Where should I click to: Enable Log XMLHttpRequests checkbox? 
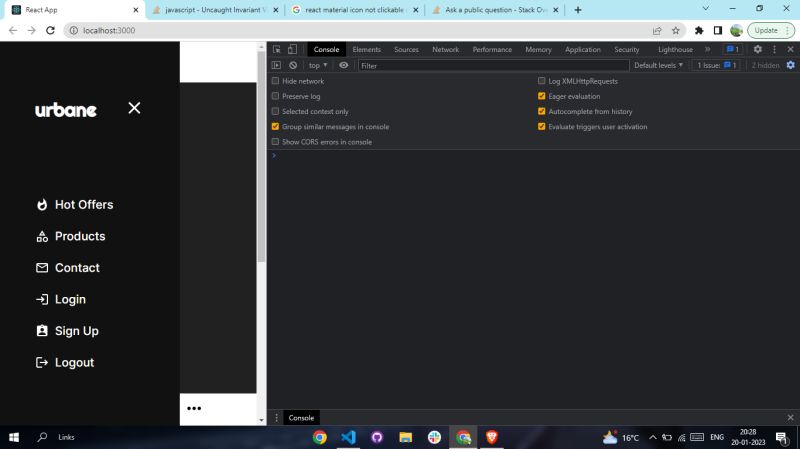click(542, 81)
